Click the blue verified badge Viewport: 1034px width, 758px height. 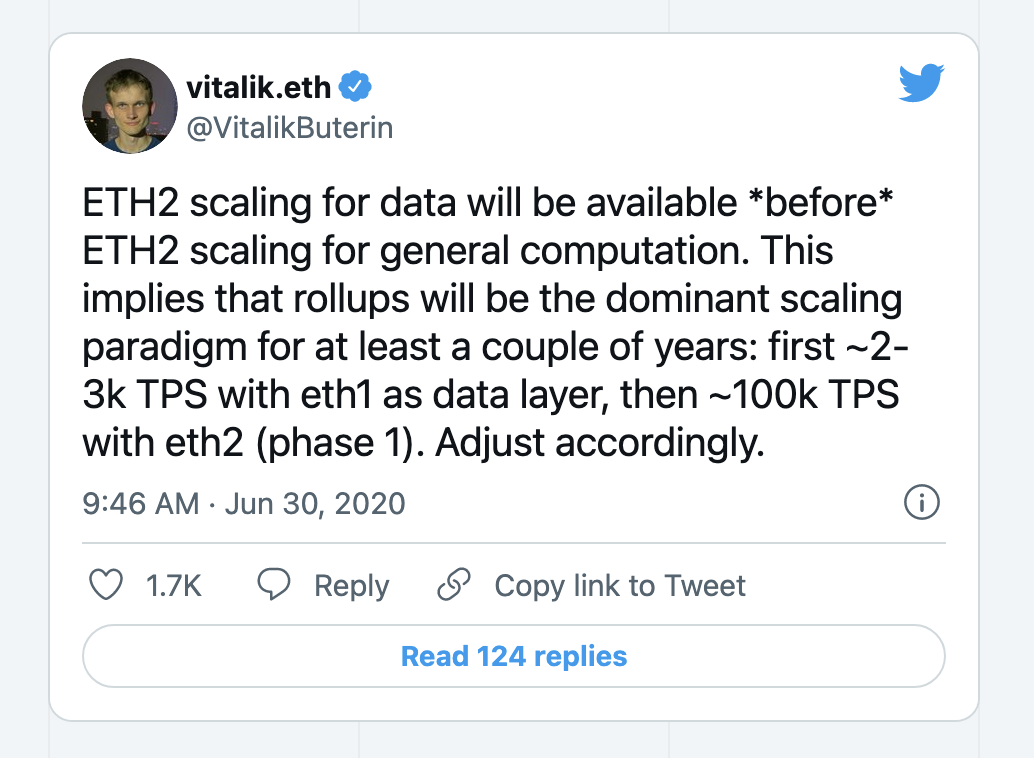coord(356,87)
